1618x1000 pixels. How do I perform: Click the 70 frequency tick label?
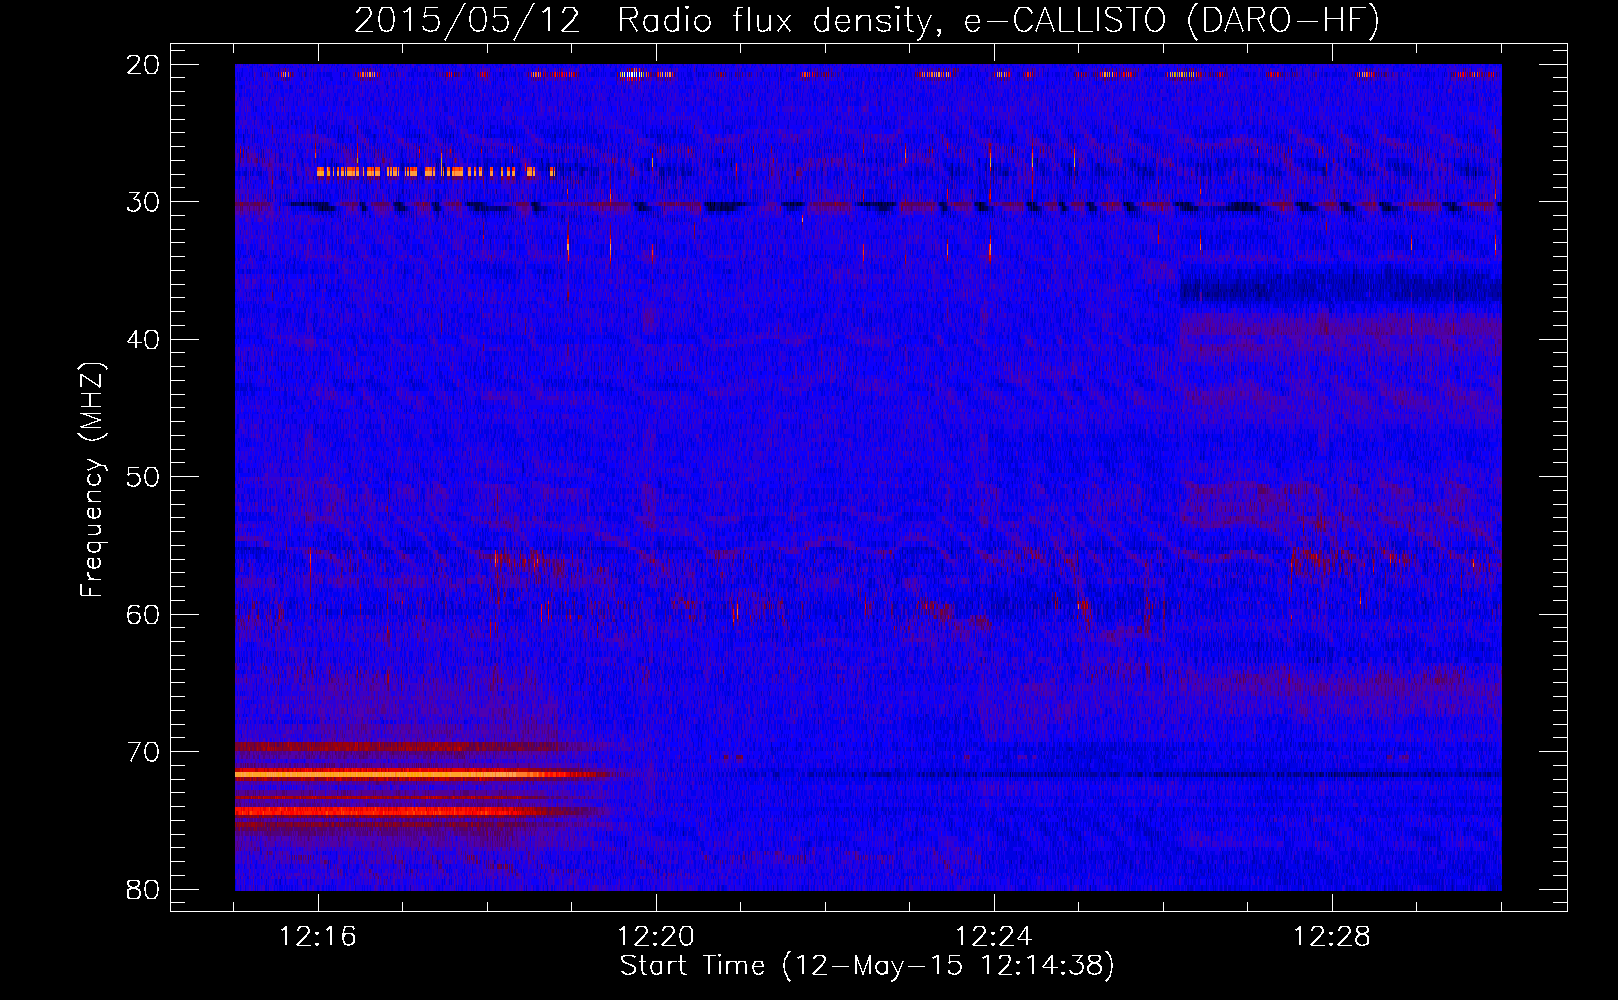pos(143,752)
